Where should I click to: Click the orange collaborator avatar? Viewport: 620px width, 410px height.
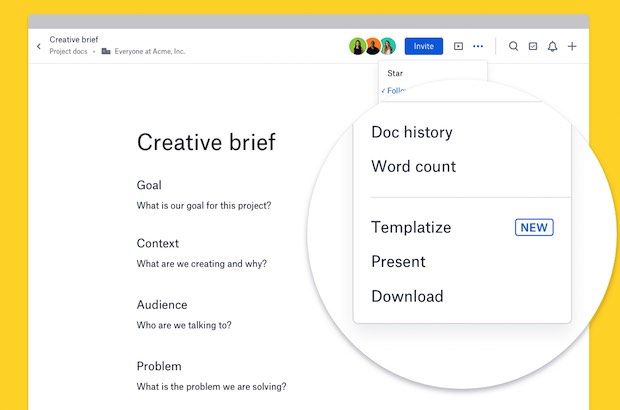pos(372,46)
